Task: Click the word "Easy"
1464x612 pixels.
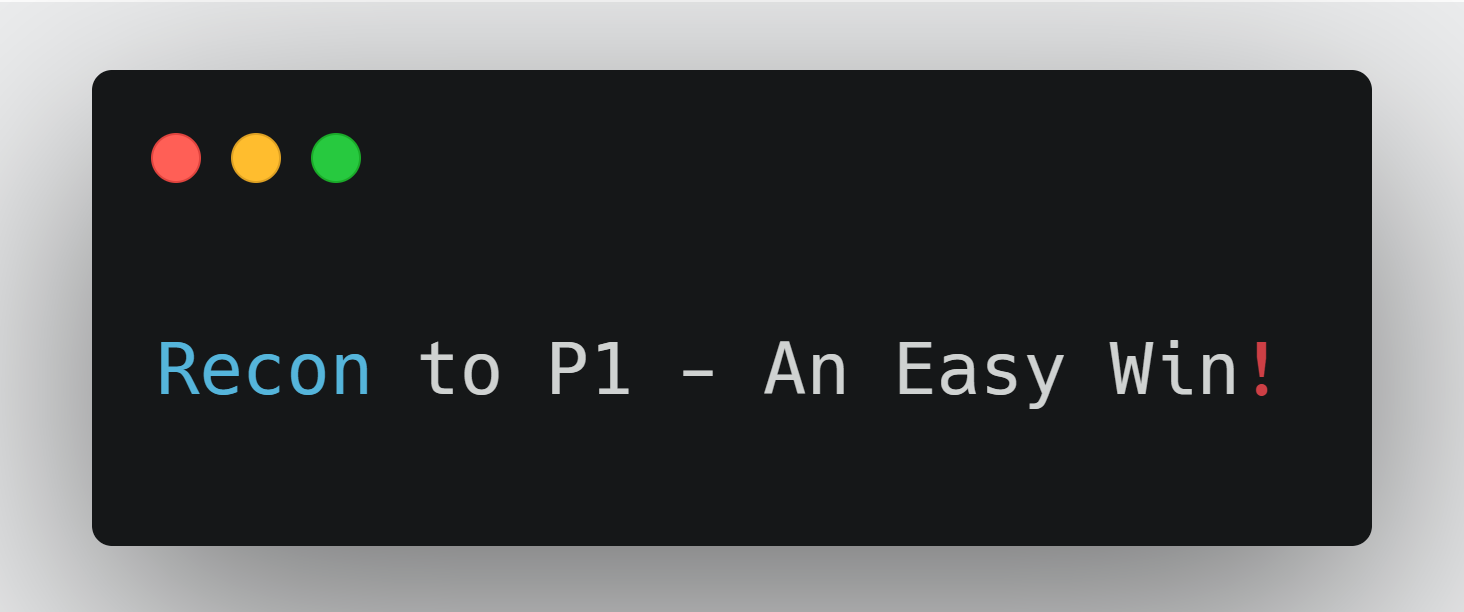Action: 977,371
